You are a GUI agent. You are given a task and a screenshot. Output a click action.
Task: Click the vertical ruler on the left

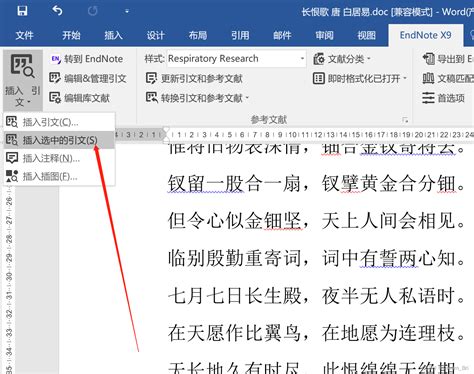click(x=9, y=279)
